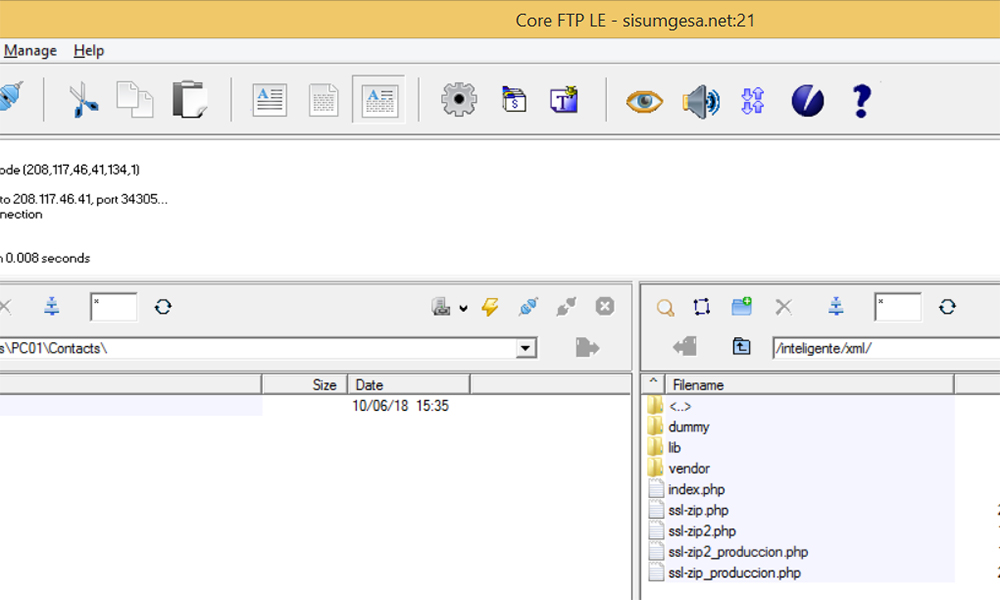Toggle sounds with the speaker icon

701,101
